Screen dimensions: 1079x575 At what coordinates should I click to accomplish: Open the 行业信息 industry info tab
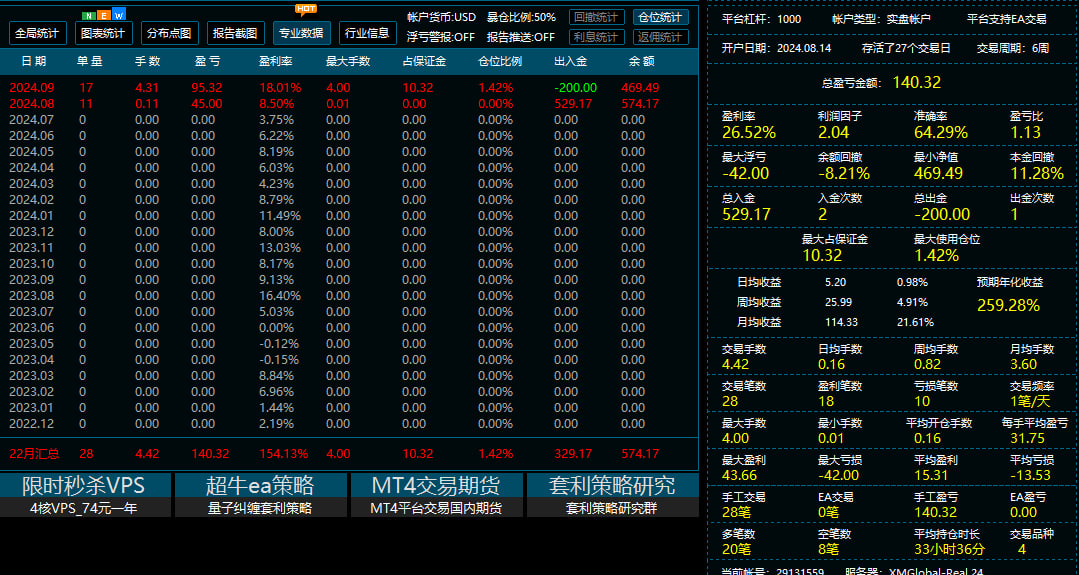coord(368,33)
